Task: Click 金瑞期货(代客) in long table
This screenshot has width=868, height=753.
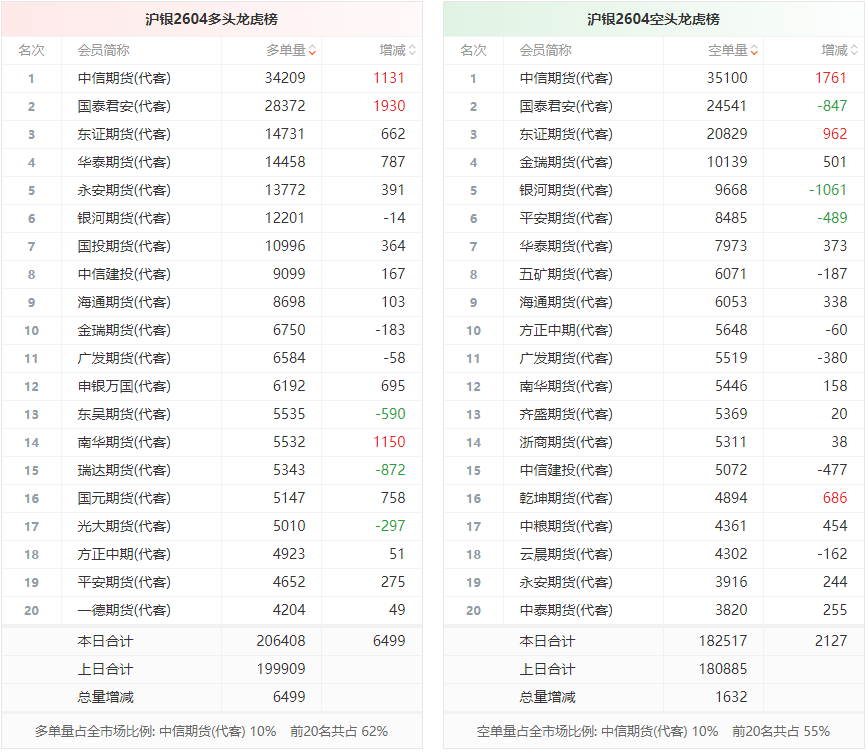Action: click(x=124, y=330)
